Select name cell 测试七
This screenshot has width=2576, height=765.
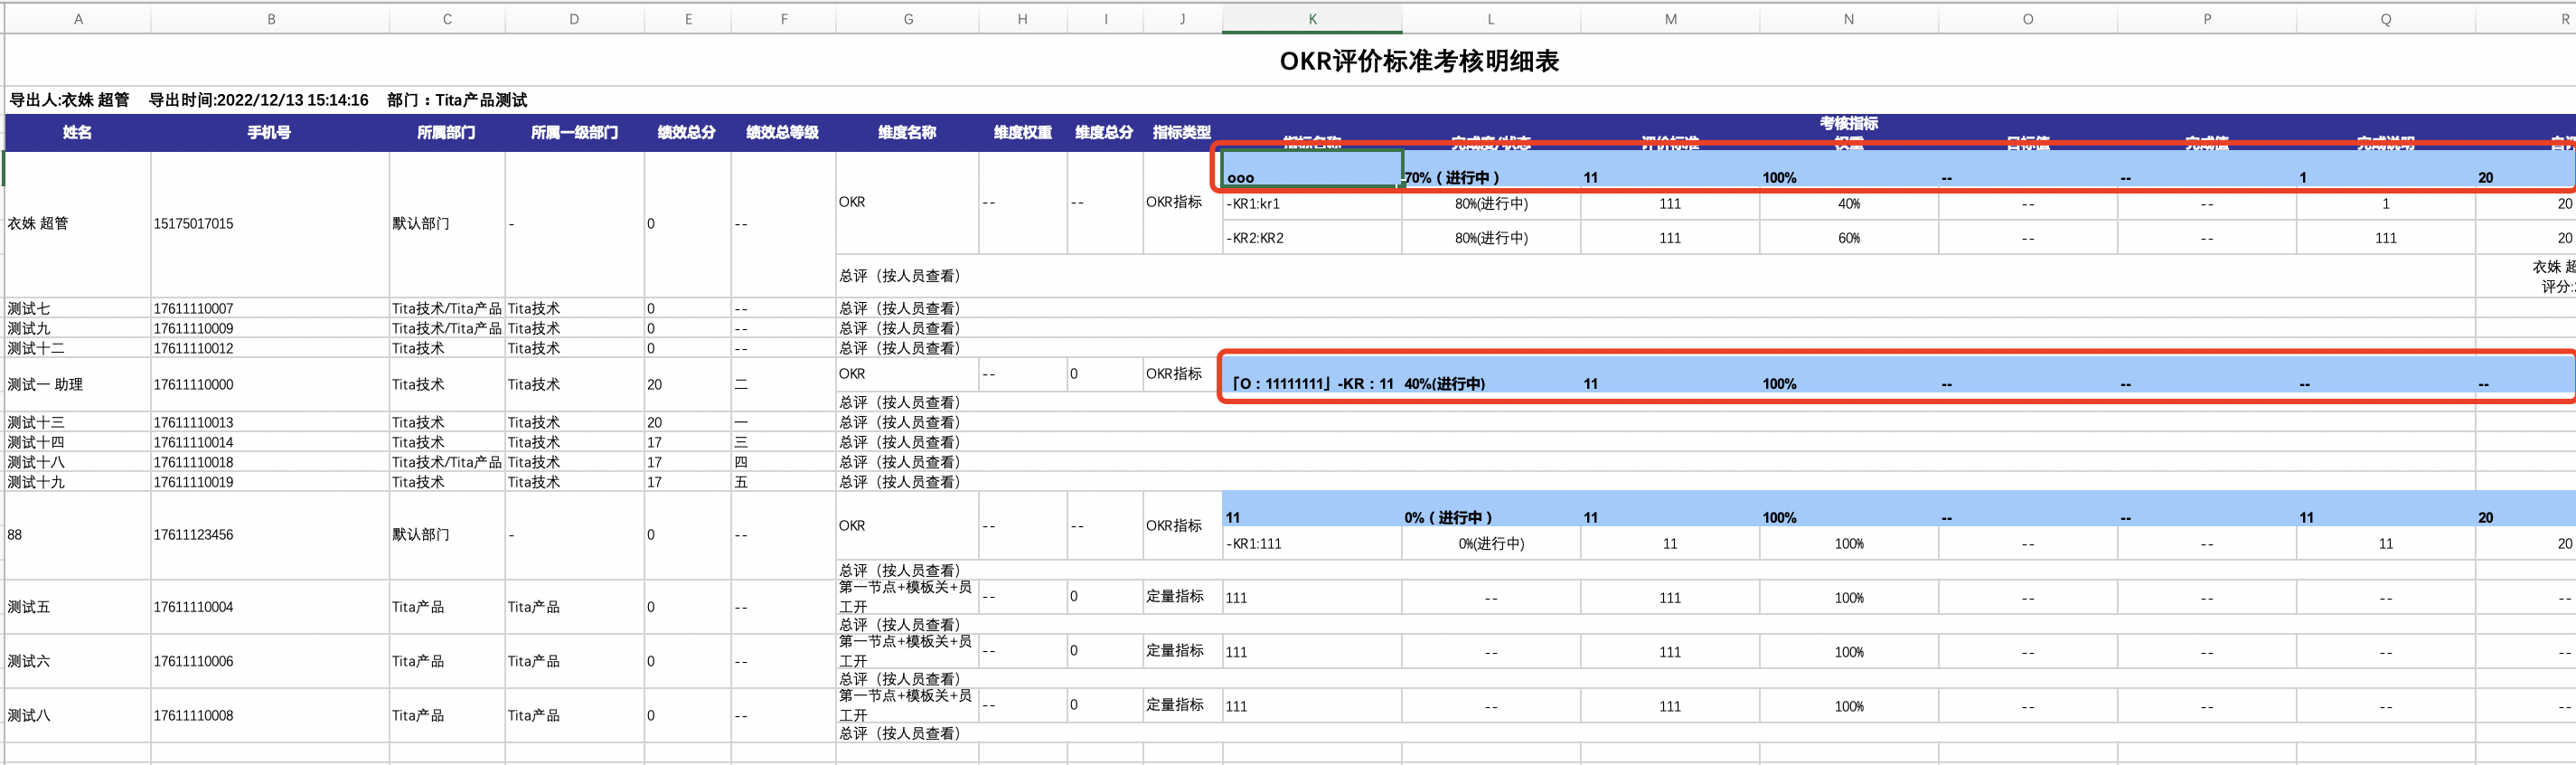(78, 308)
